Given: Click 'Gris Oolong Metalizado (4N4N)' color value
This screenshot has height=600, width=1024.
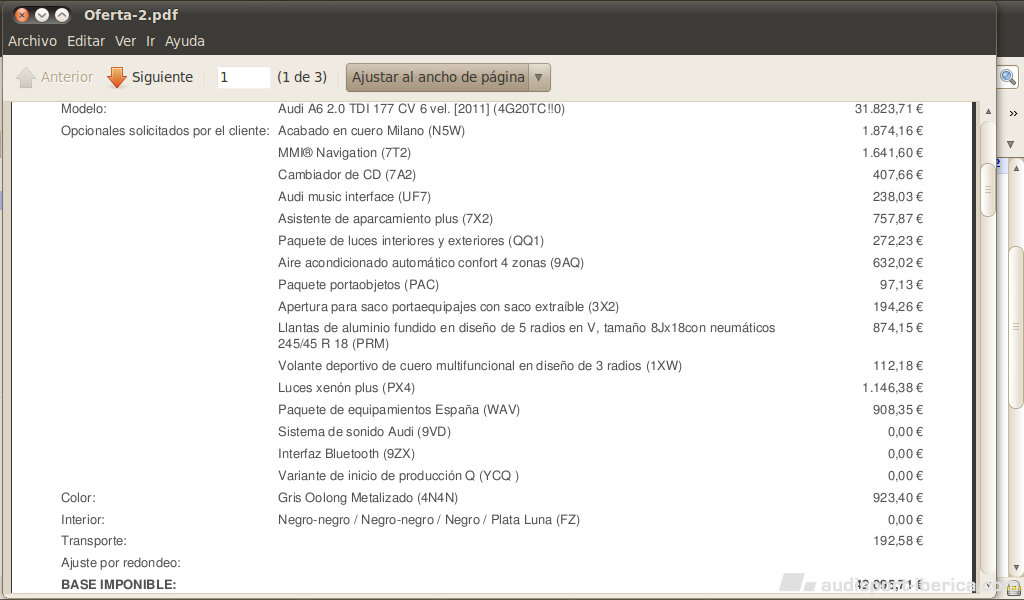Looking at the screenshot, I should (x=368, y=498).
